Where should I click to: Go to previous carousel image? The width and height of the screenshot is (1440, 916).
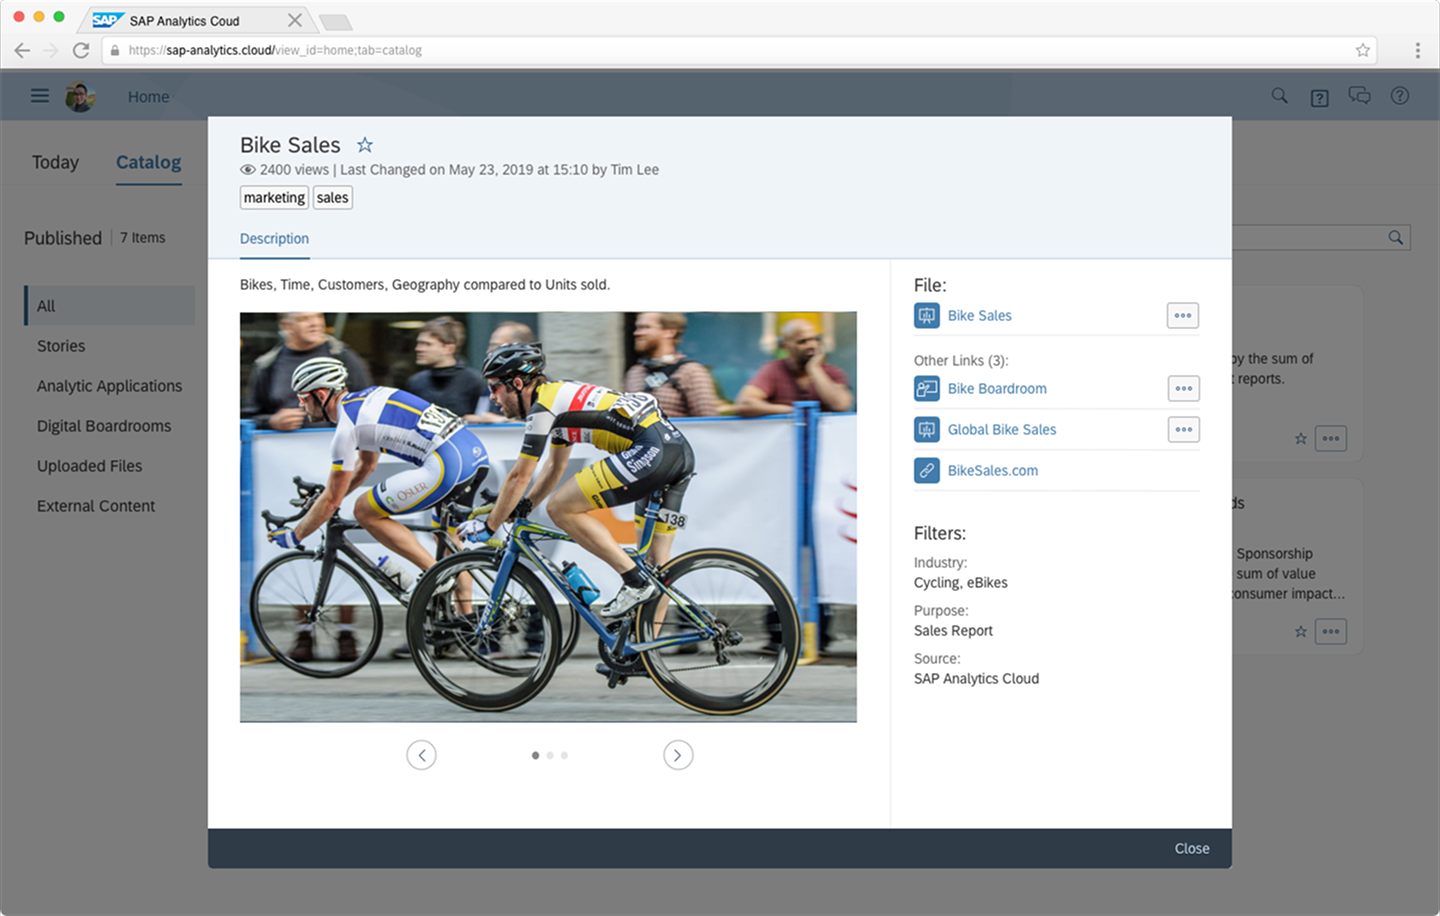click(422, 755)
